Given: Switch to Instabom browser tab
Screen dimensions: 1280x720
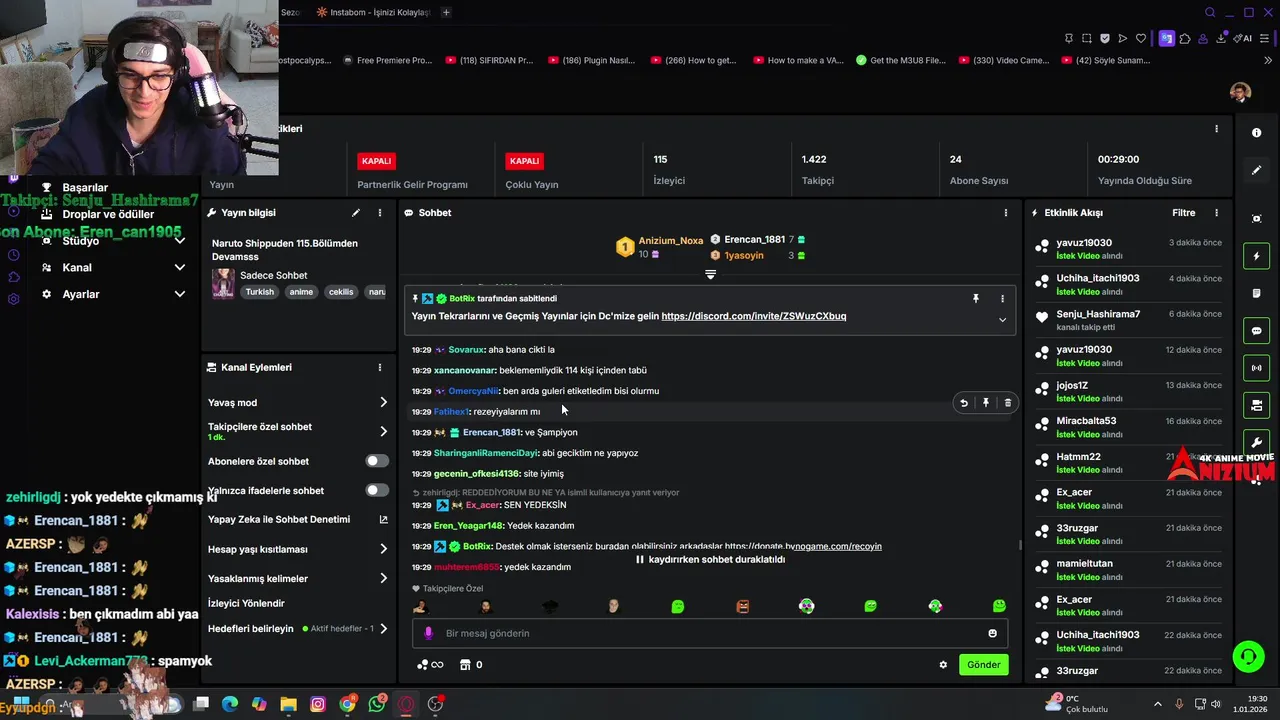Looking at the screenshot, I should click(x=373, y=12).
